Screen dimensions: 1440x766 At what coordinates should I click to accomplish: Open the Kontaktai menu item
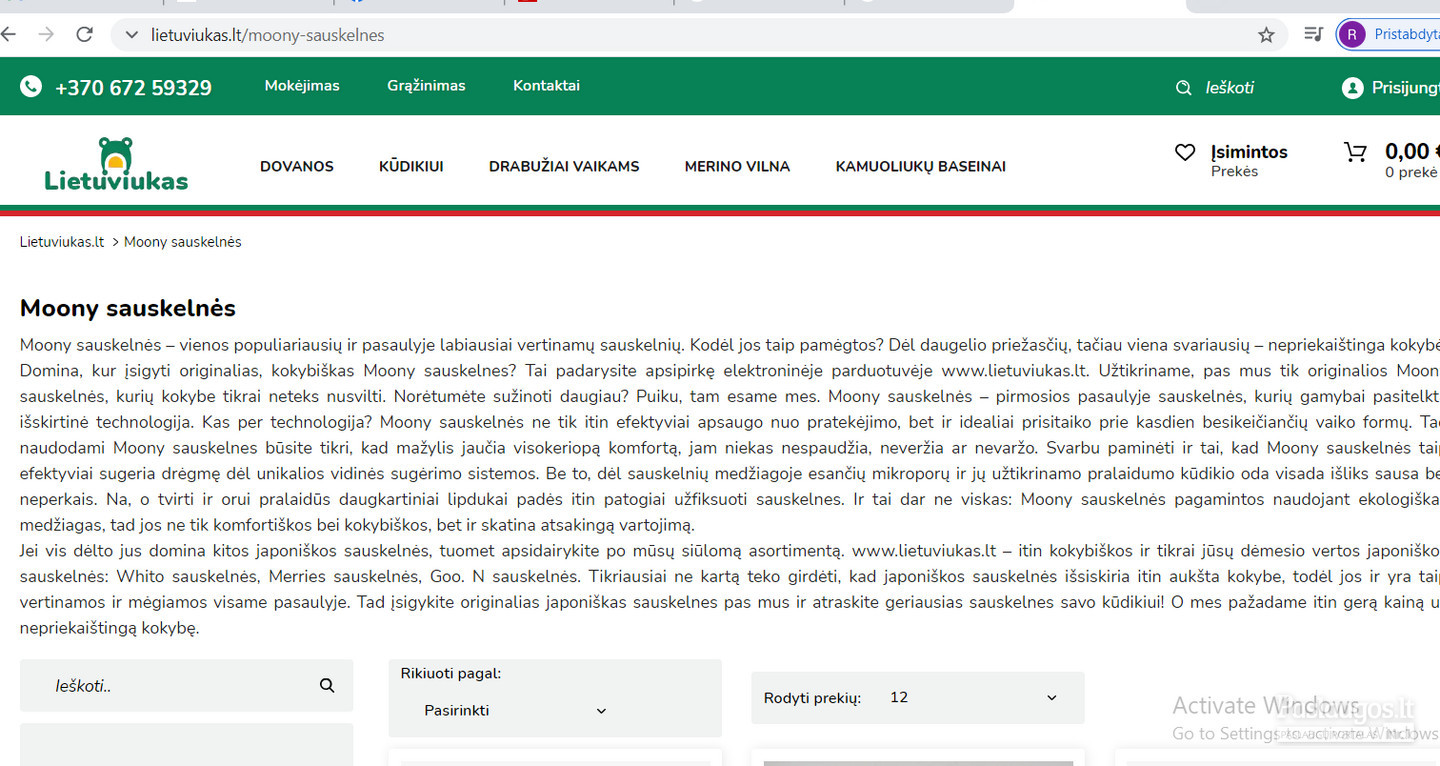(x=546, y=86)
